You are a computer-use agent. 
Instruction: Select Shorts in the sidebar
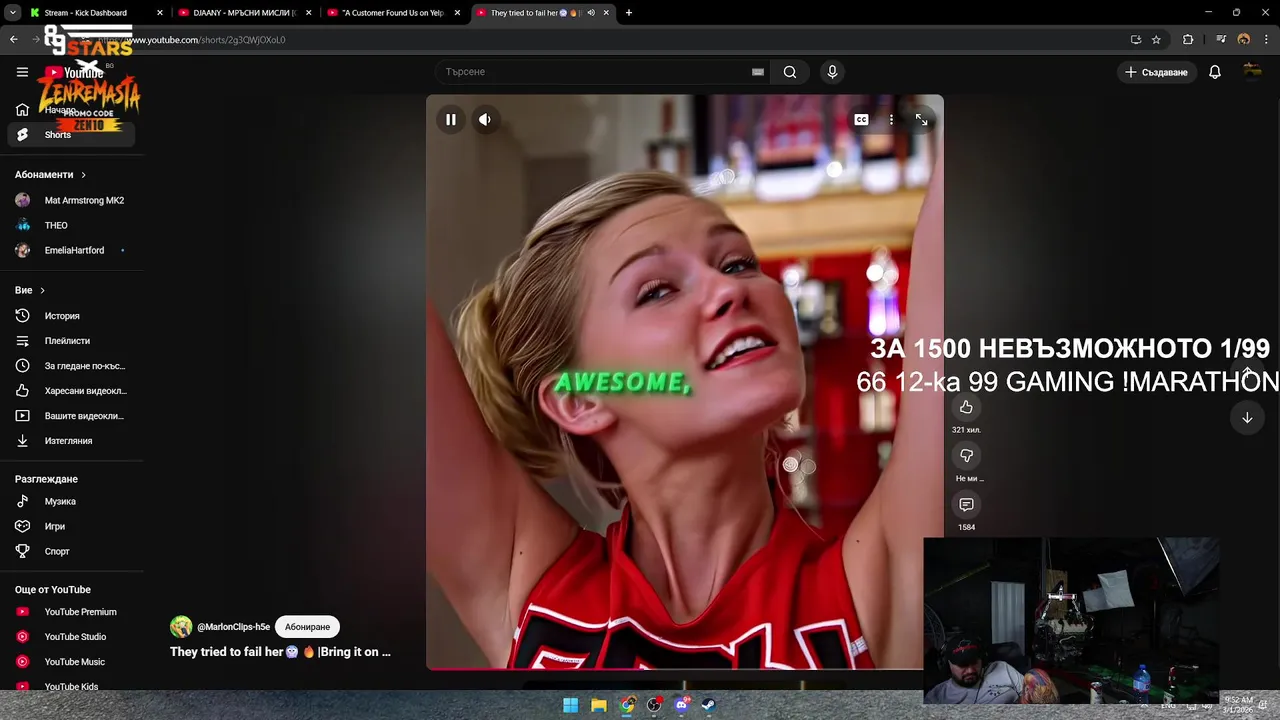(x=71, y=135)
